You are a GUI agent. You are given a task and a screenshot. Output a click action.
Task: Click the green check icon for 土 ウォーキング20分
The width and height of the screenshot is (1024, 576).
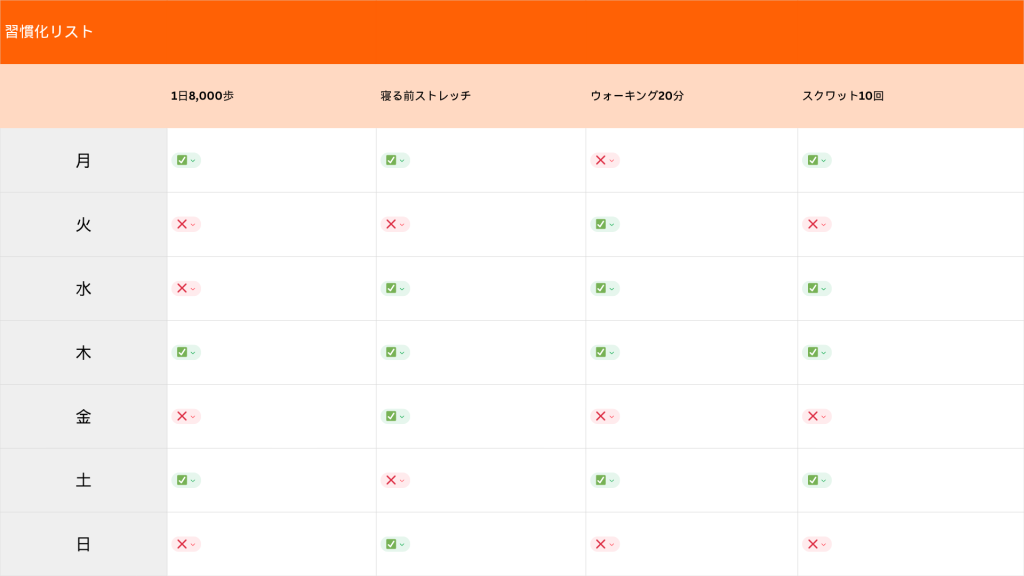(x=600, y=480)
